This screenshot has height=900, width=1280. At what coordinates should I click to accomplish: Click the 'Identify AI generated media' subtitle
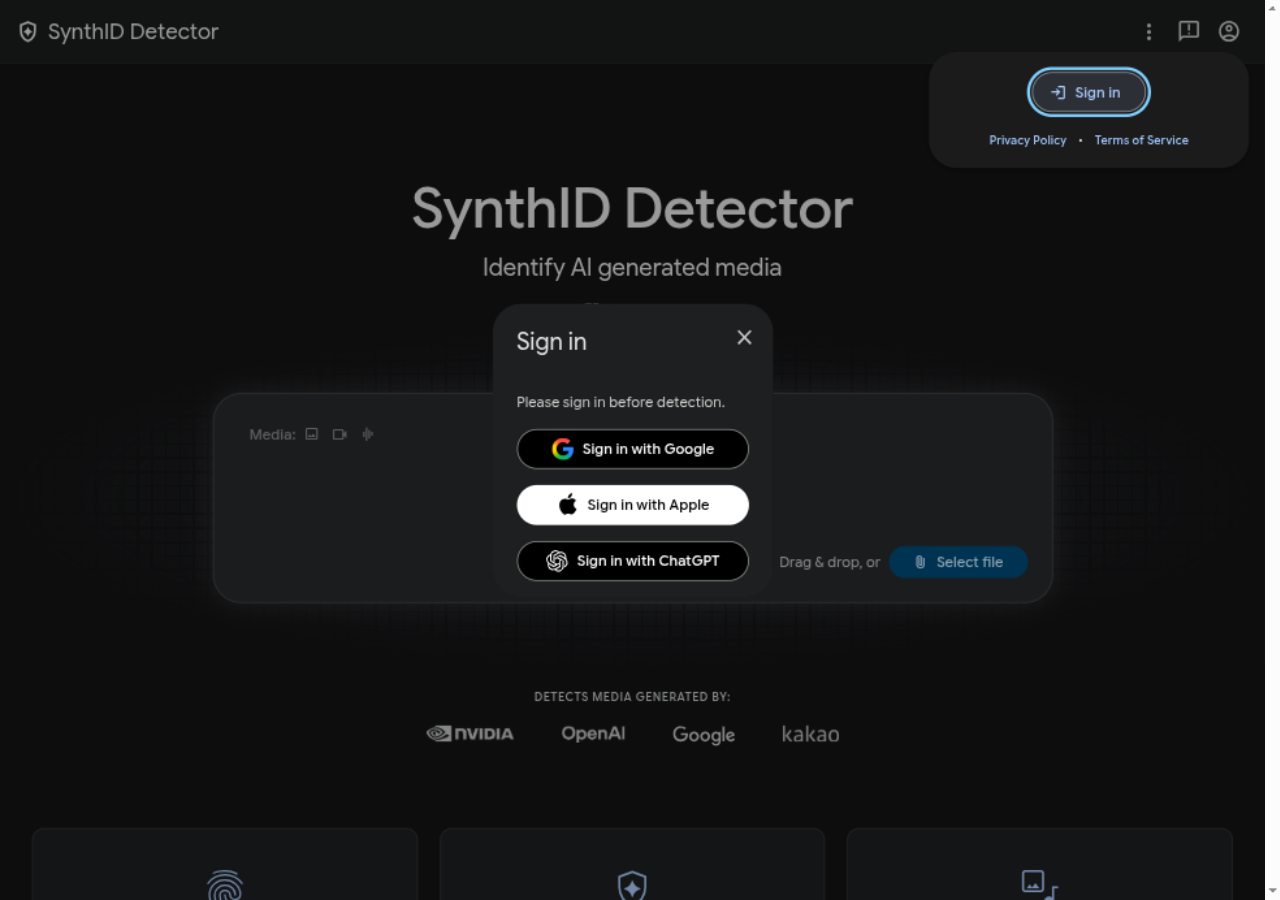632,268
